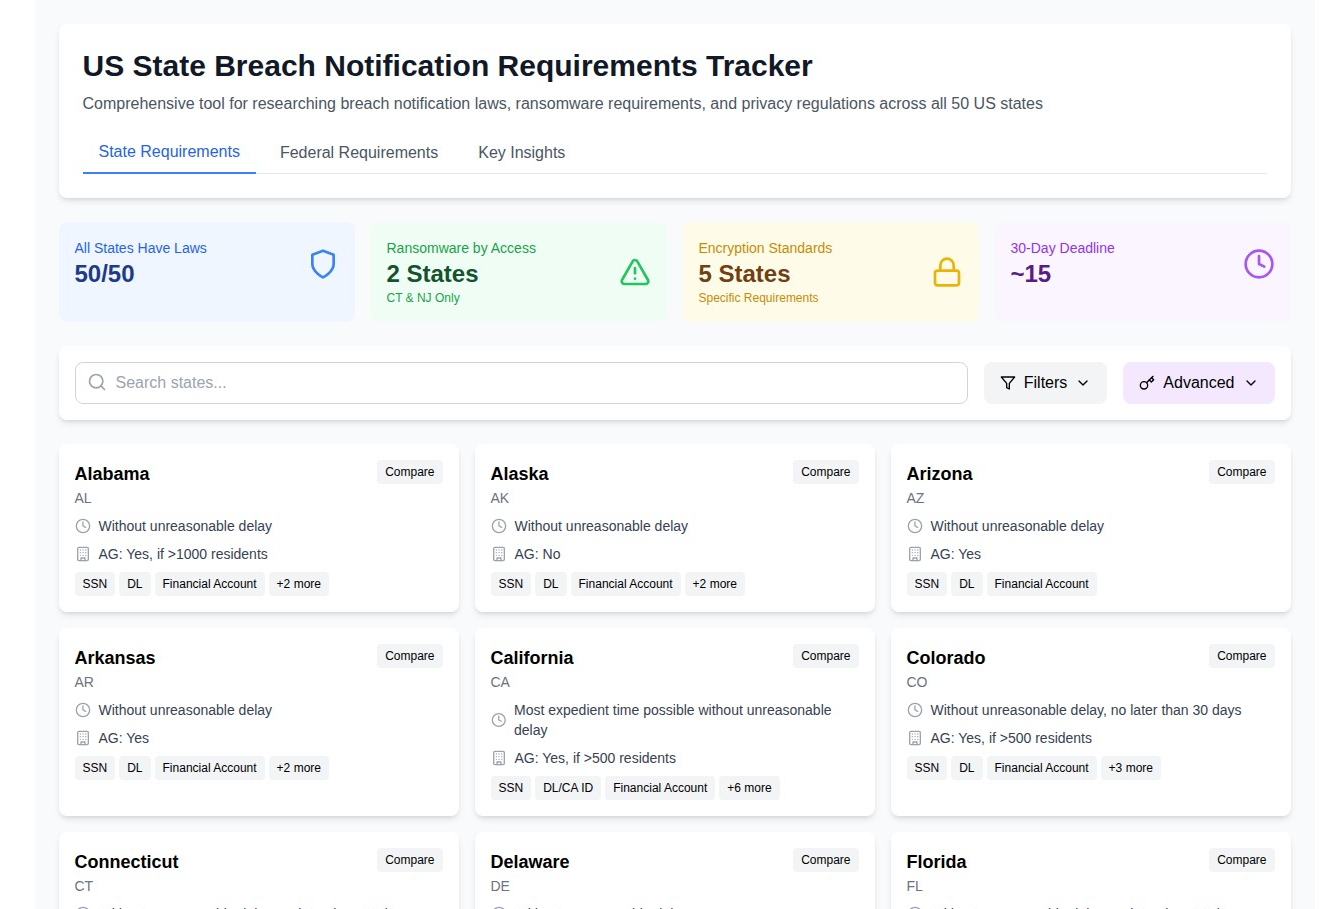Screen dimensions: 1341x909
Task: Click Compare on the Delaware card
Action: point(825,859)
